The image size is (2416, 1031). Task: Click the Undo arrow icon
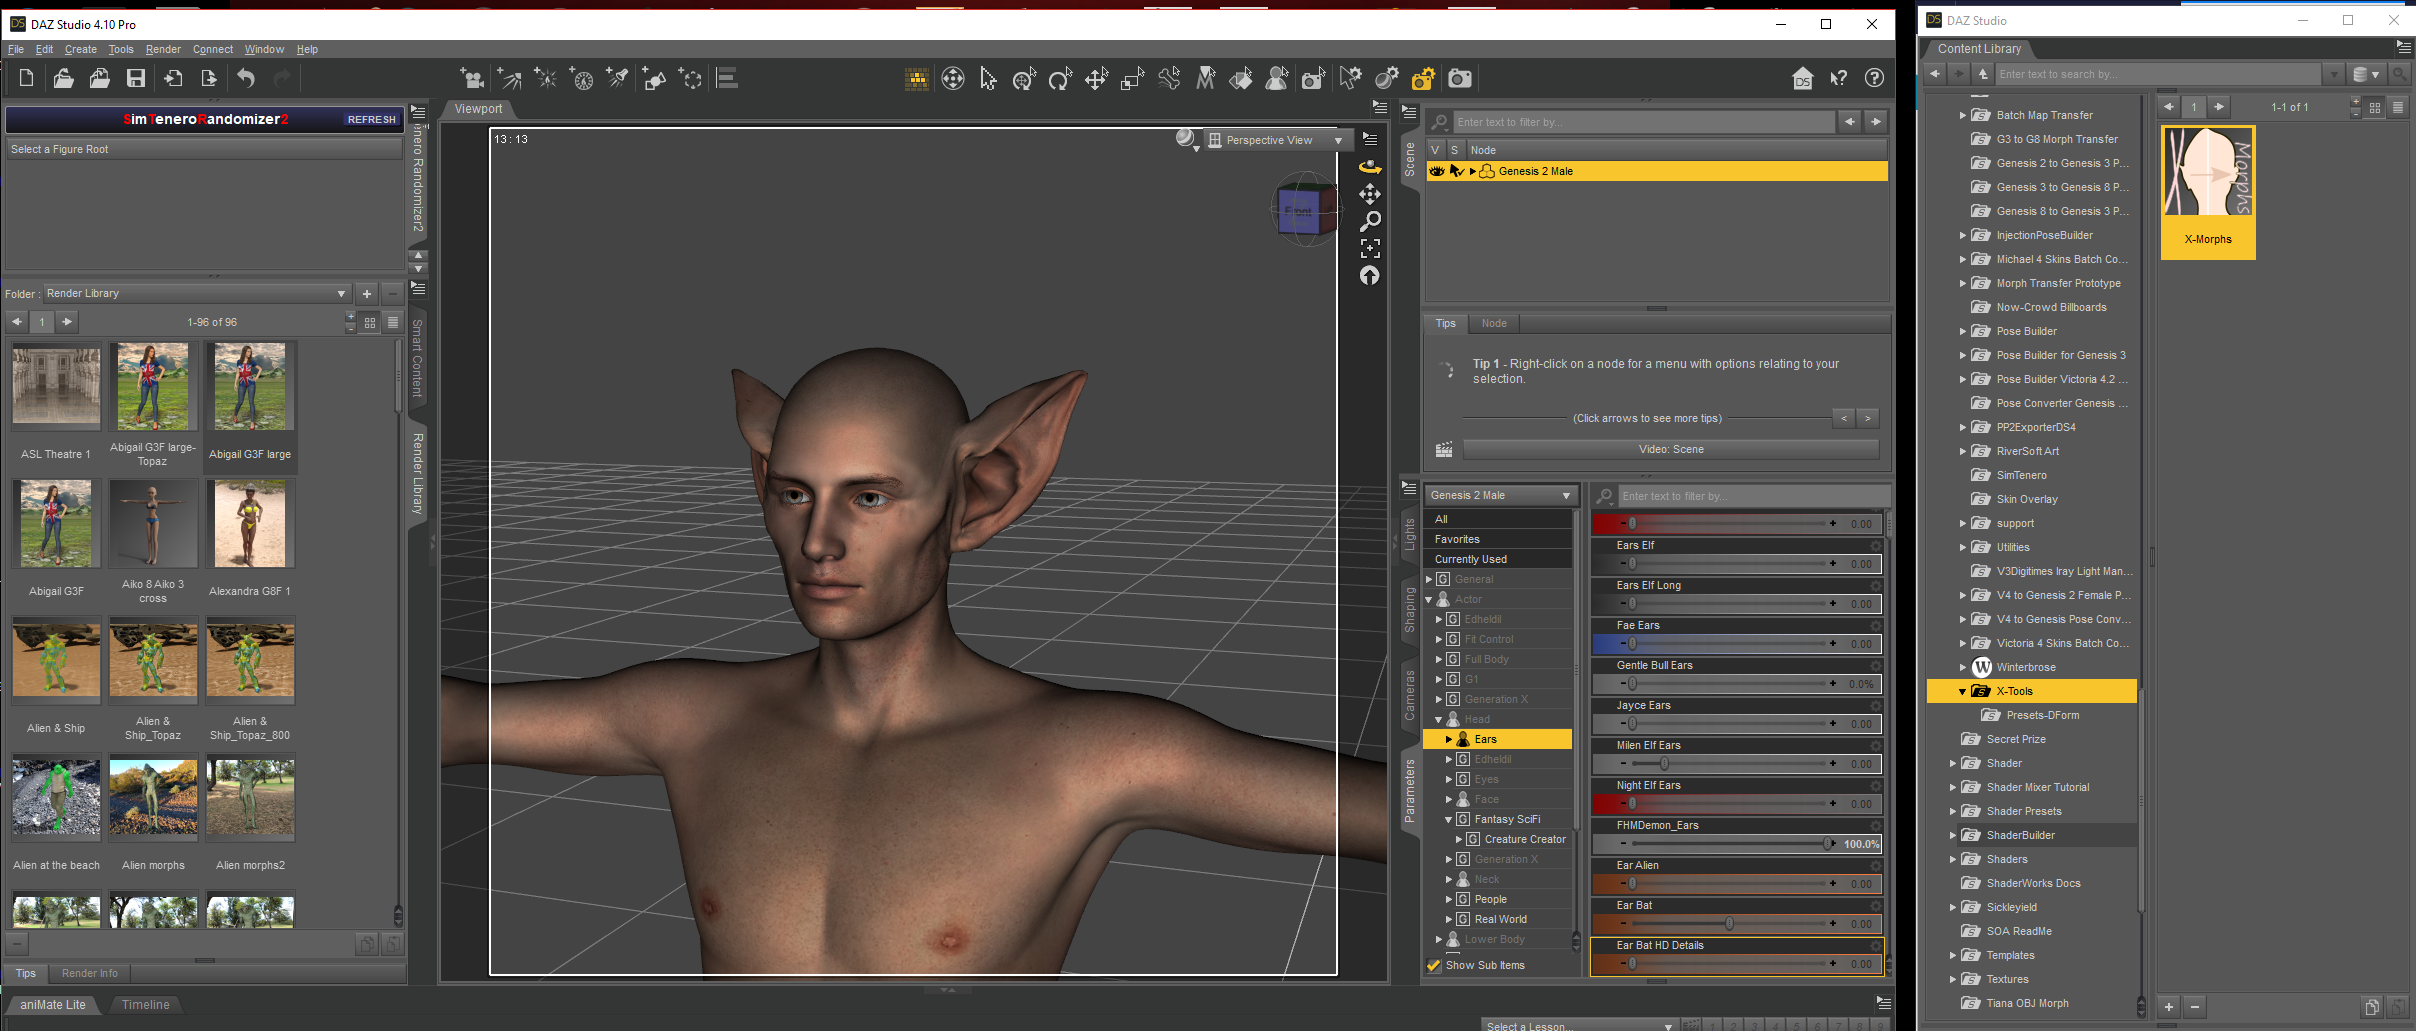[246, 79]
